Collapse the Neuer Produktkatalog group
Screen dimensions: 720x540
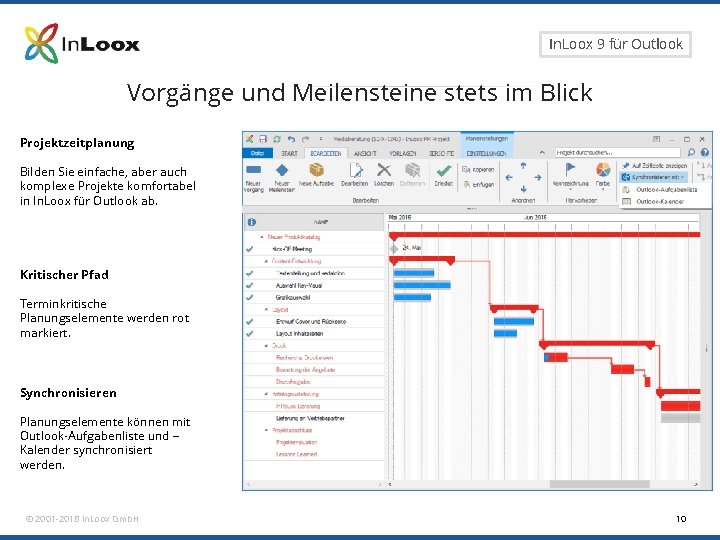(262, 237)
